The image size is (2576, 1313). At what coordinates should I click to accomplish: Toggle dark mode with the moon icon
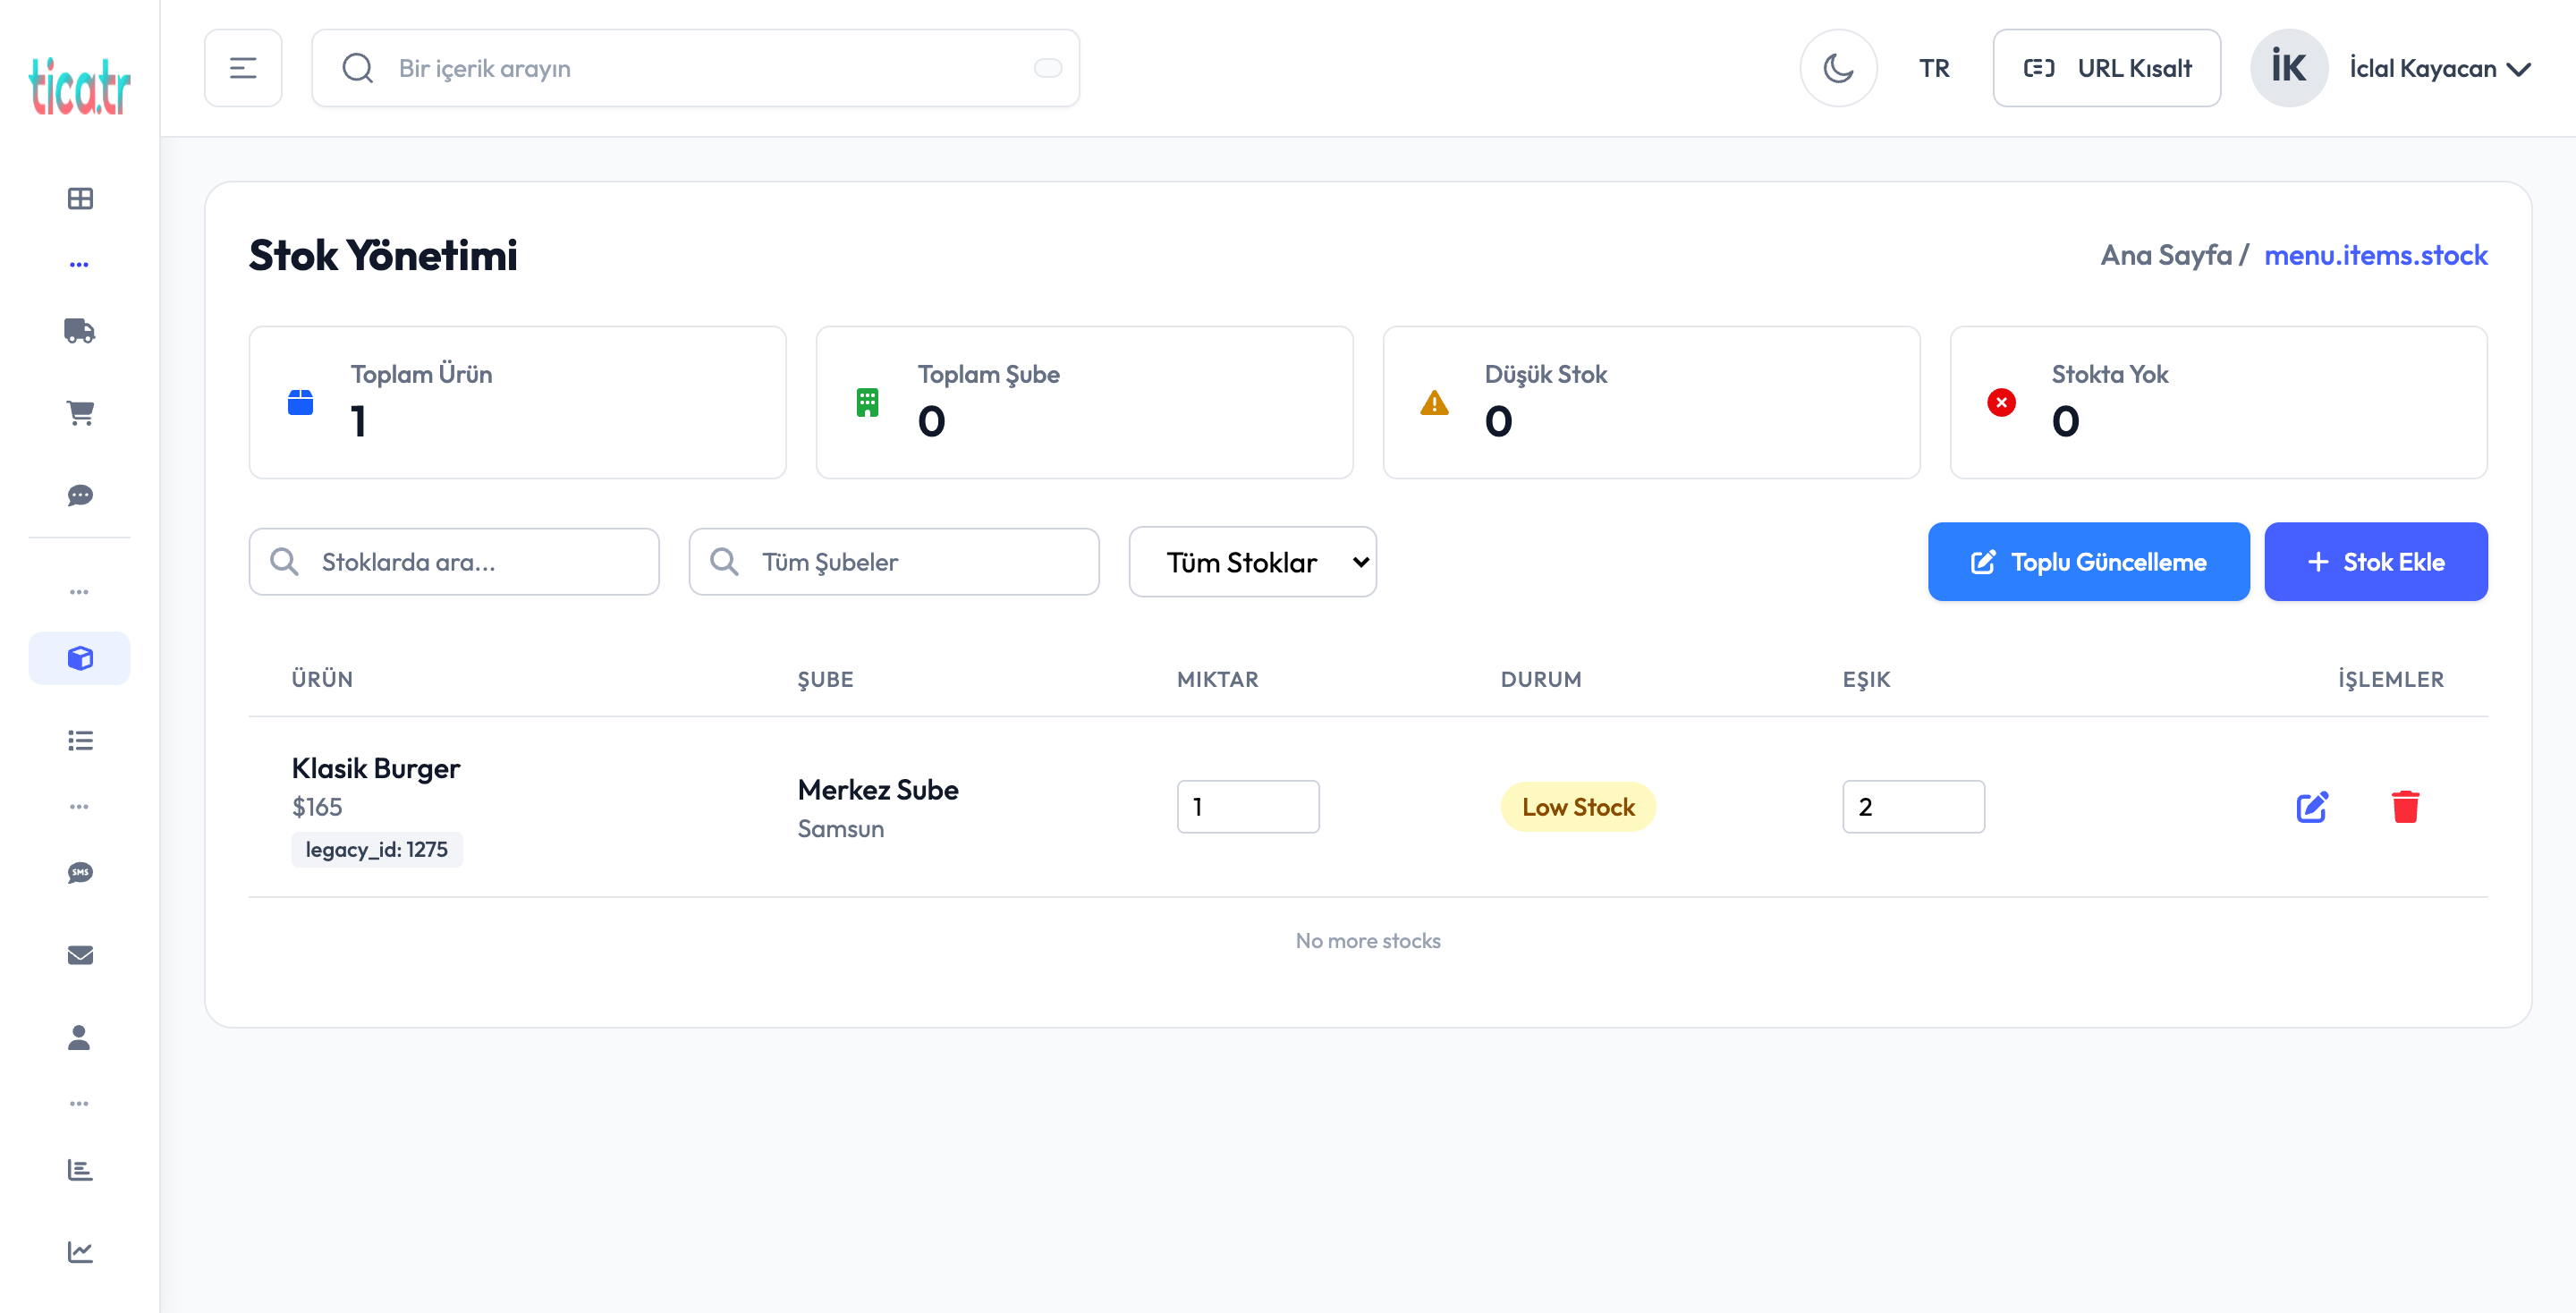[x=1838, y=67]
